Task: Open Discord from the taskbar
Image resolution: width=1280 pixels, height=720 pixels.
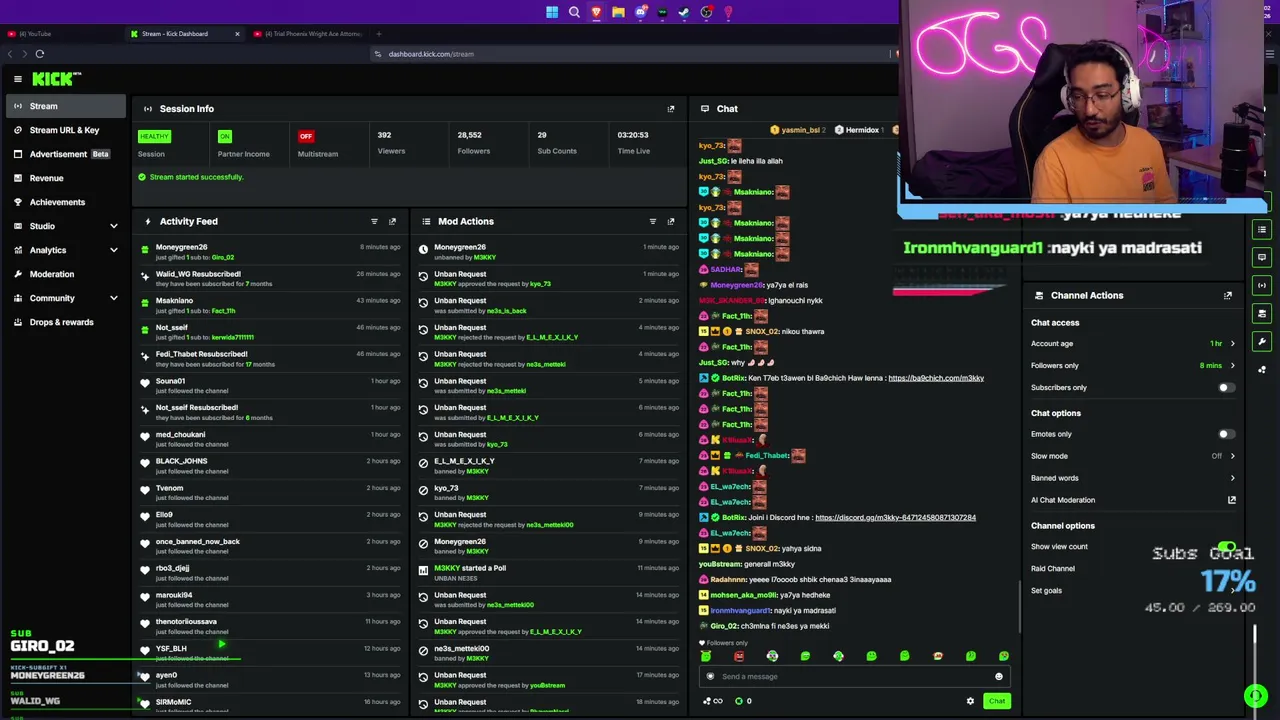Action: point(640,12)
